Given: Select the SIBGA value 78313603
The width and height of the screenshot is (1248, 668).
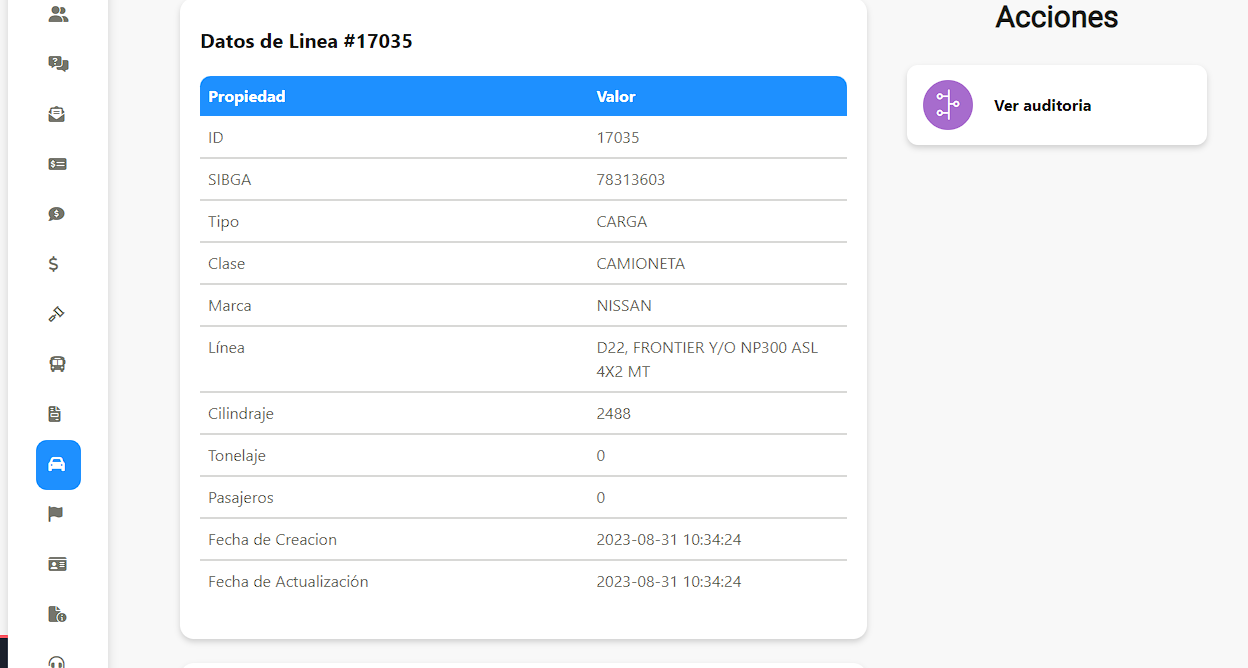Looking at the screenshot, I should point(631,180).
